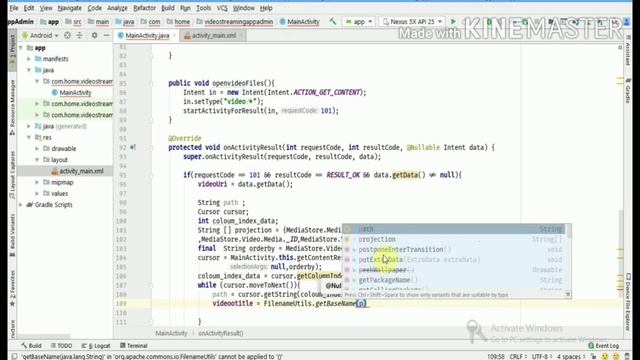Click the tool windows toggle icon in status bar
Viewport: 640px width, 360px height.
pos(14,356)
